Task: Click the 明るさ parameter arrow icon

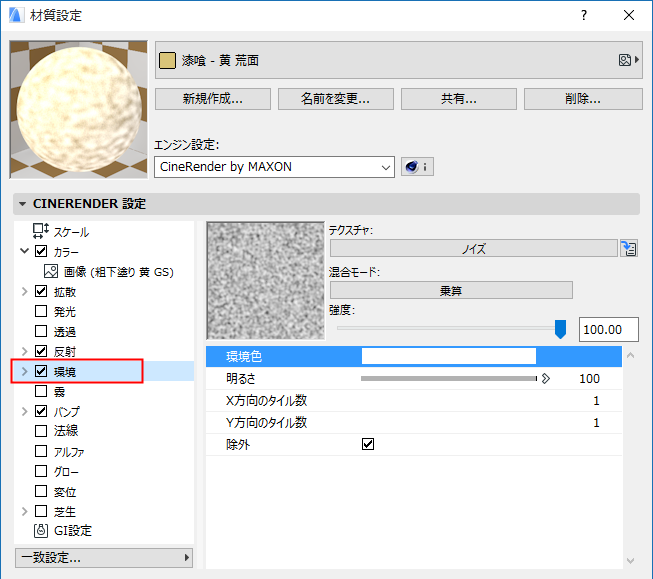Action: coord(546,378)
